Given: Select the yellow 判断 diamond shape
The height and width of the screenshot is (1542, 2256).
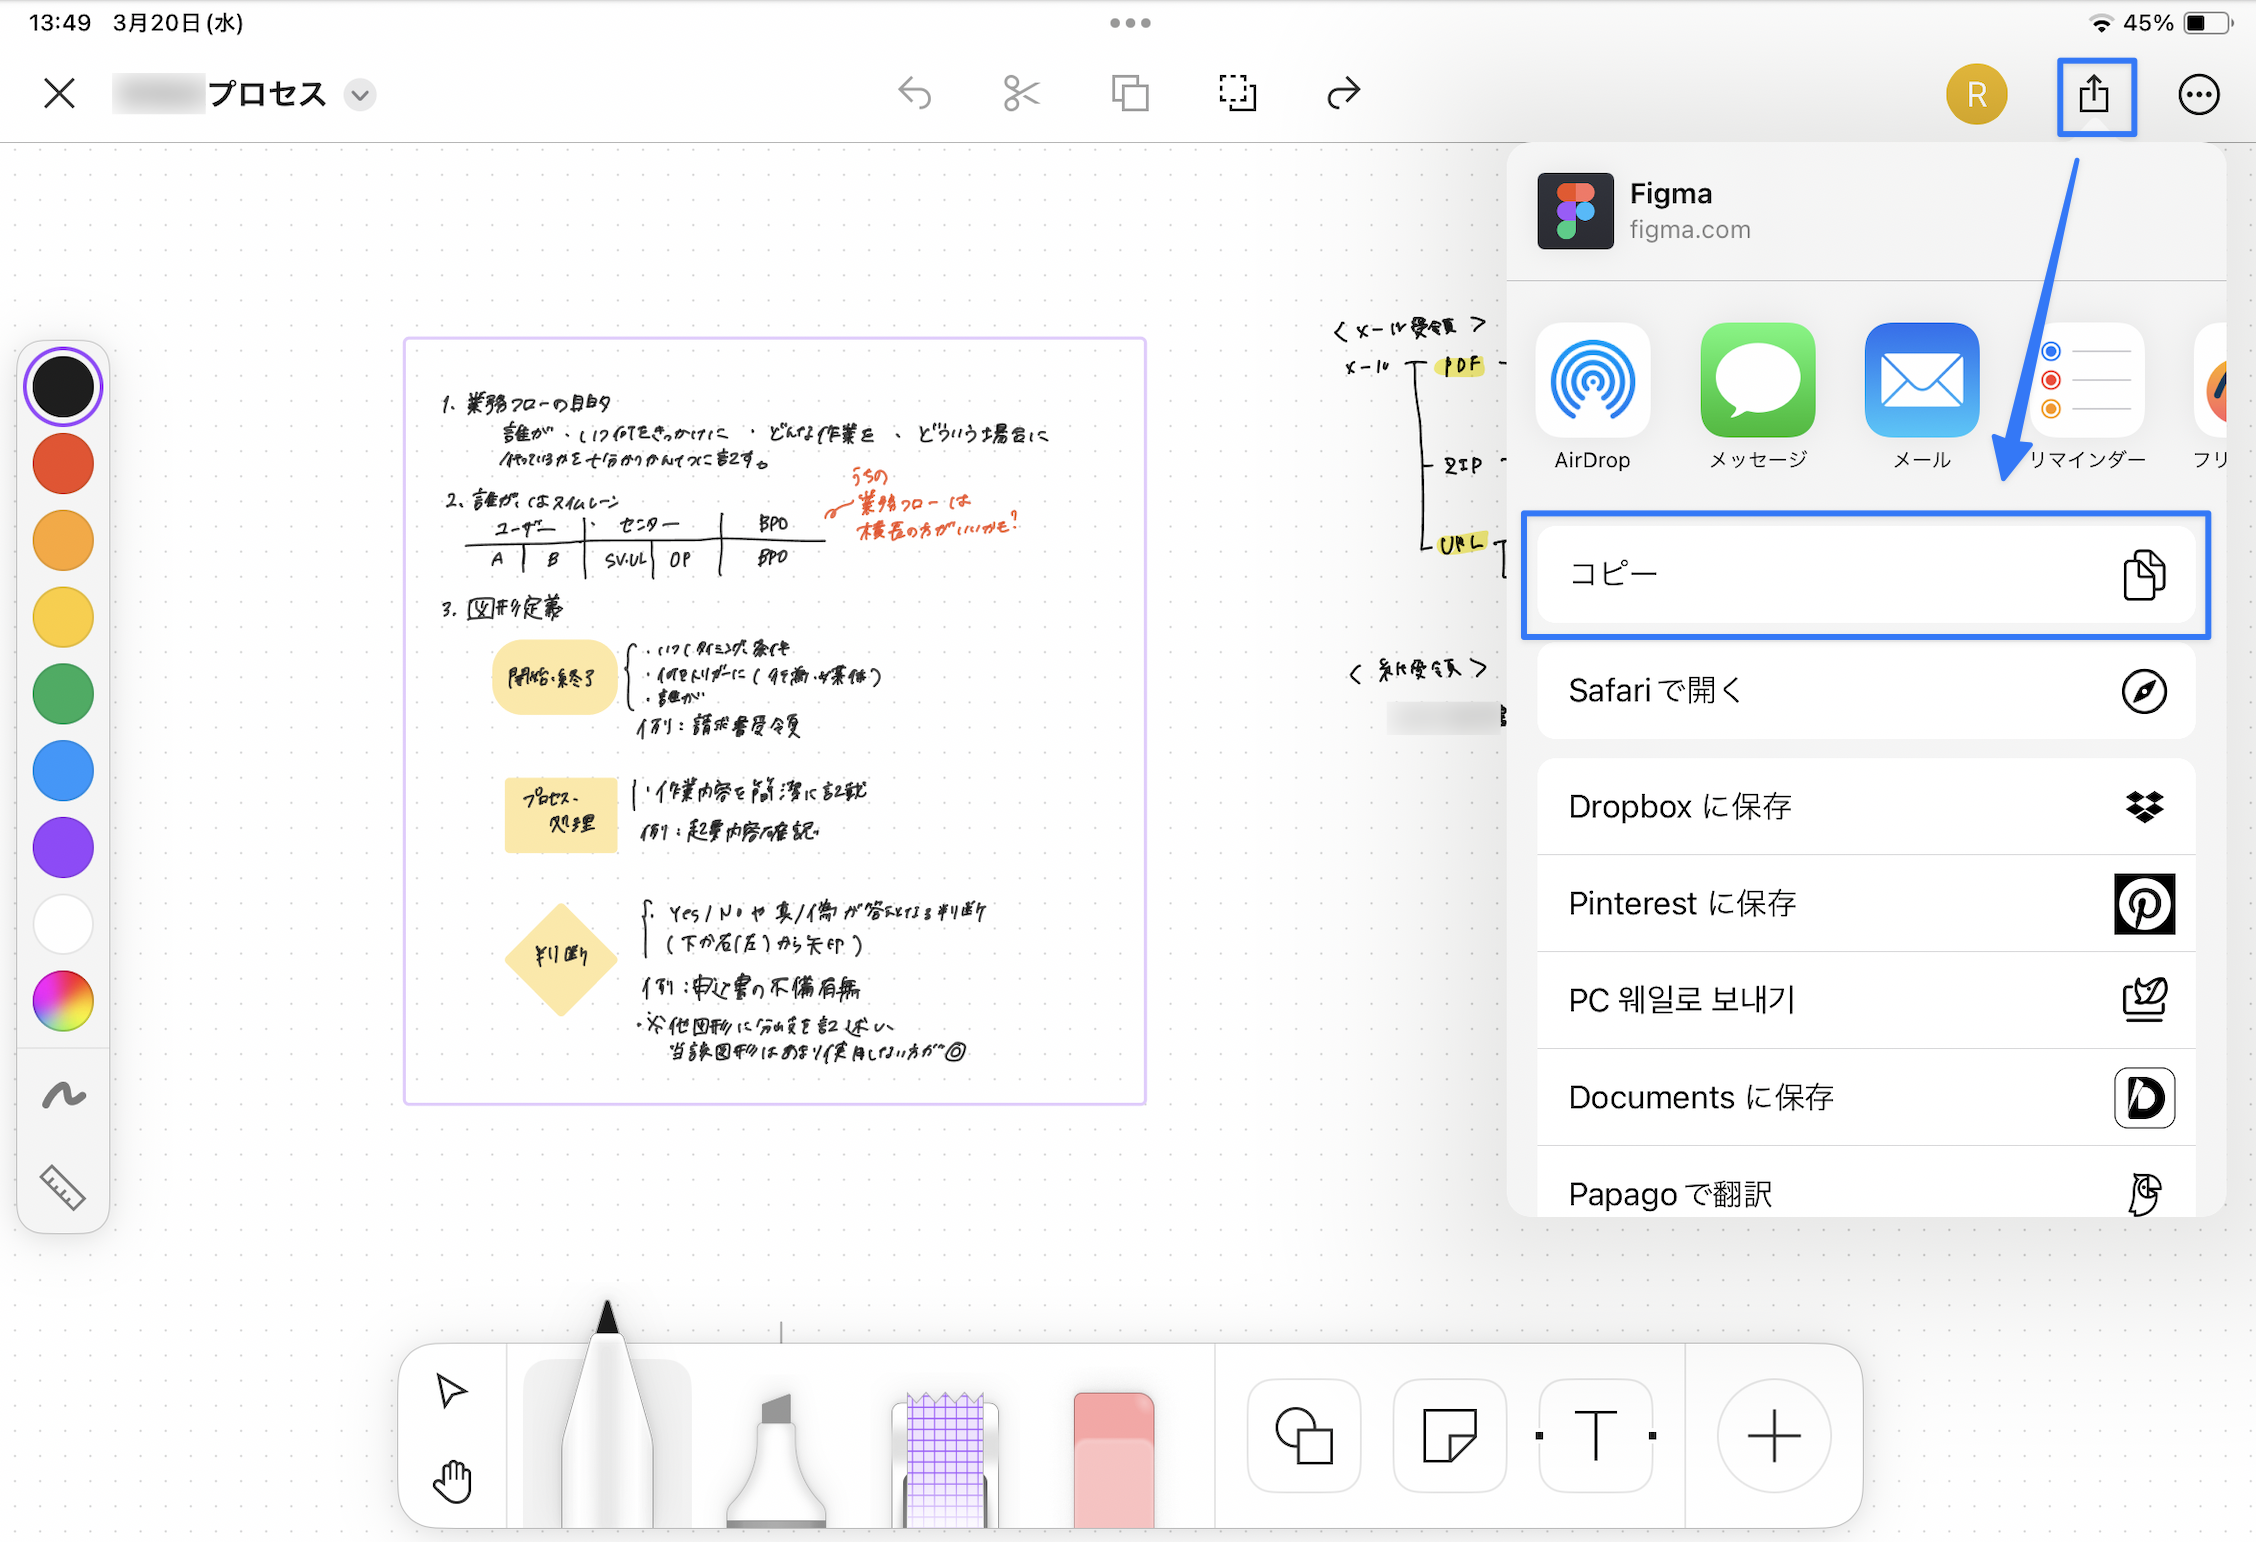Looking at the screenshot, I should [x=561, y=959].
